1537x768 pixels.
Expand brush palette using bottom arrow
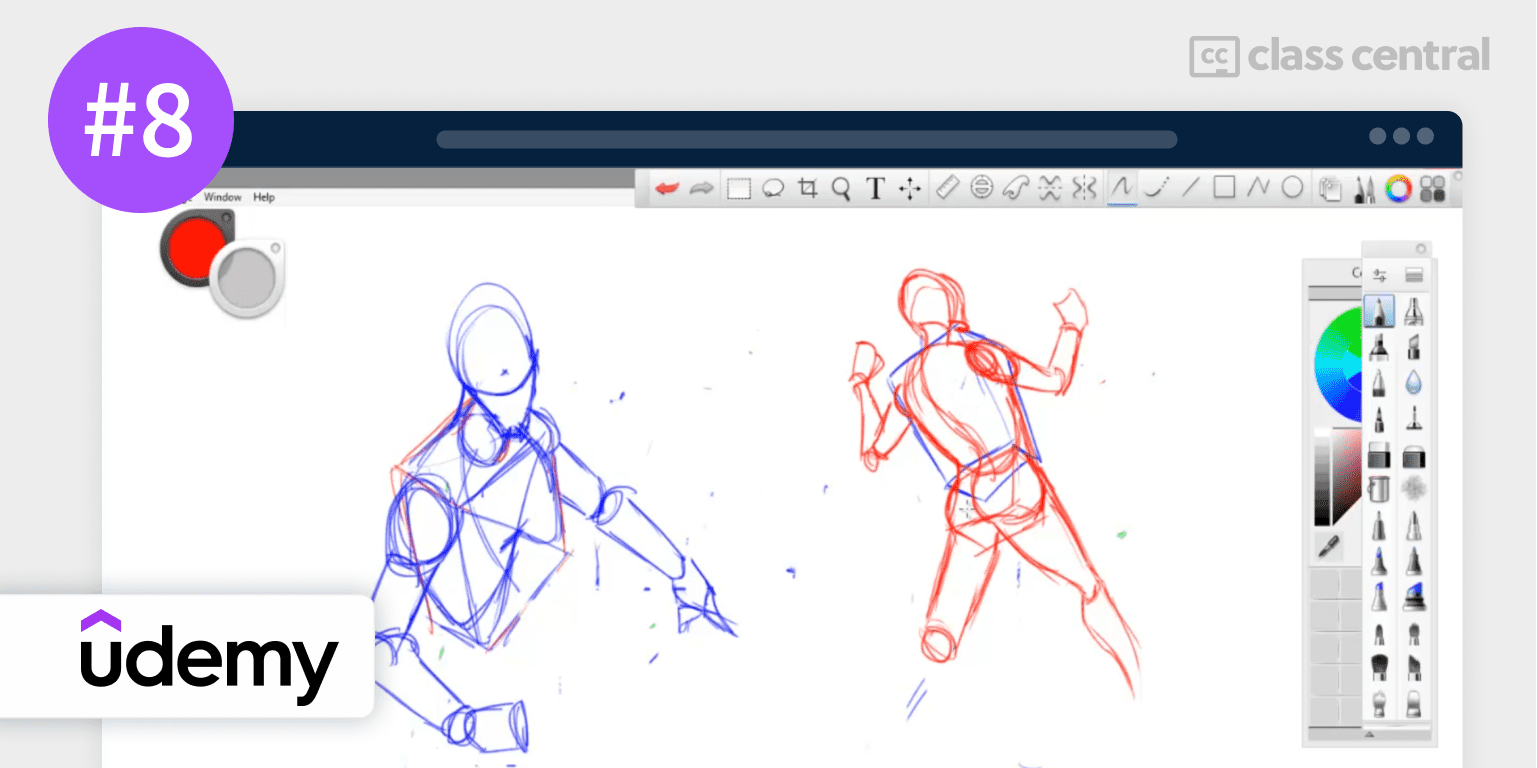click(x=1369, y=735)
